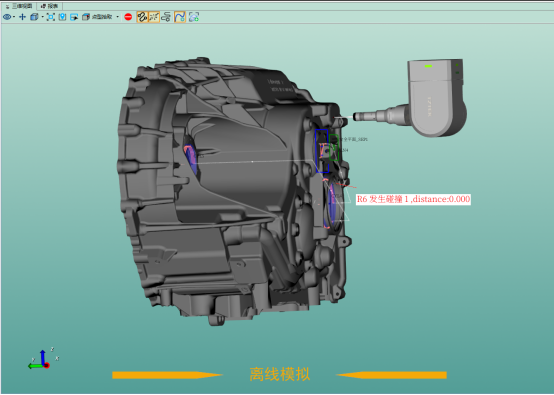Screen dimensions: 554x395
Task: Click the R6 collision distance warning label
Action: pyautogui.click(x=413, y=199)
